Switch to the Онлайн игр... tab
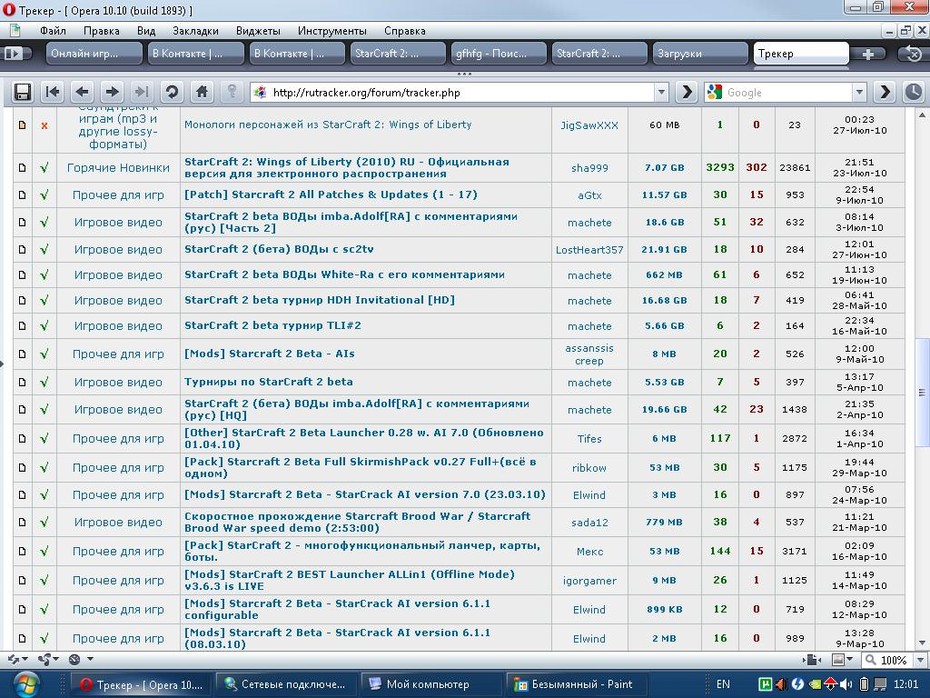Image resolution: width=930 pixels, height=698 pixels. 94,53
